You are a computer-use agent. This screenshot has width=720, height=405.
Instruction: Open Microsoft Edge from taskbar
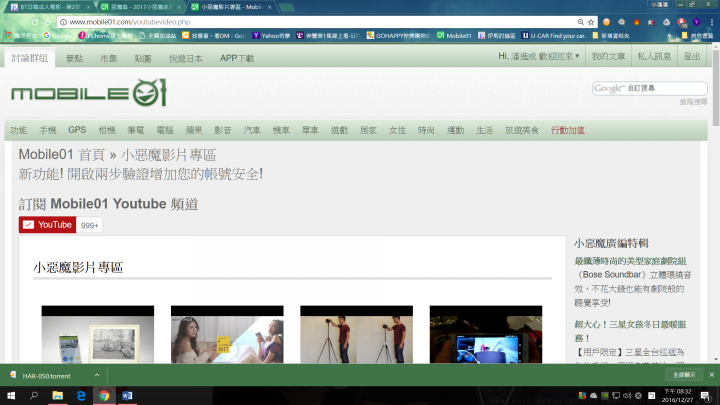[81, 395]
